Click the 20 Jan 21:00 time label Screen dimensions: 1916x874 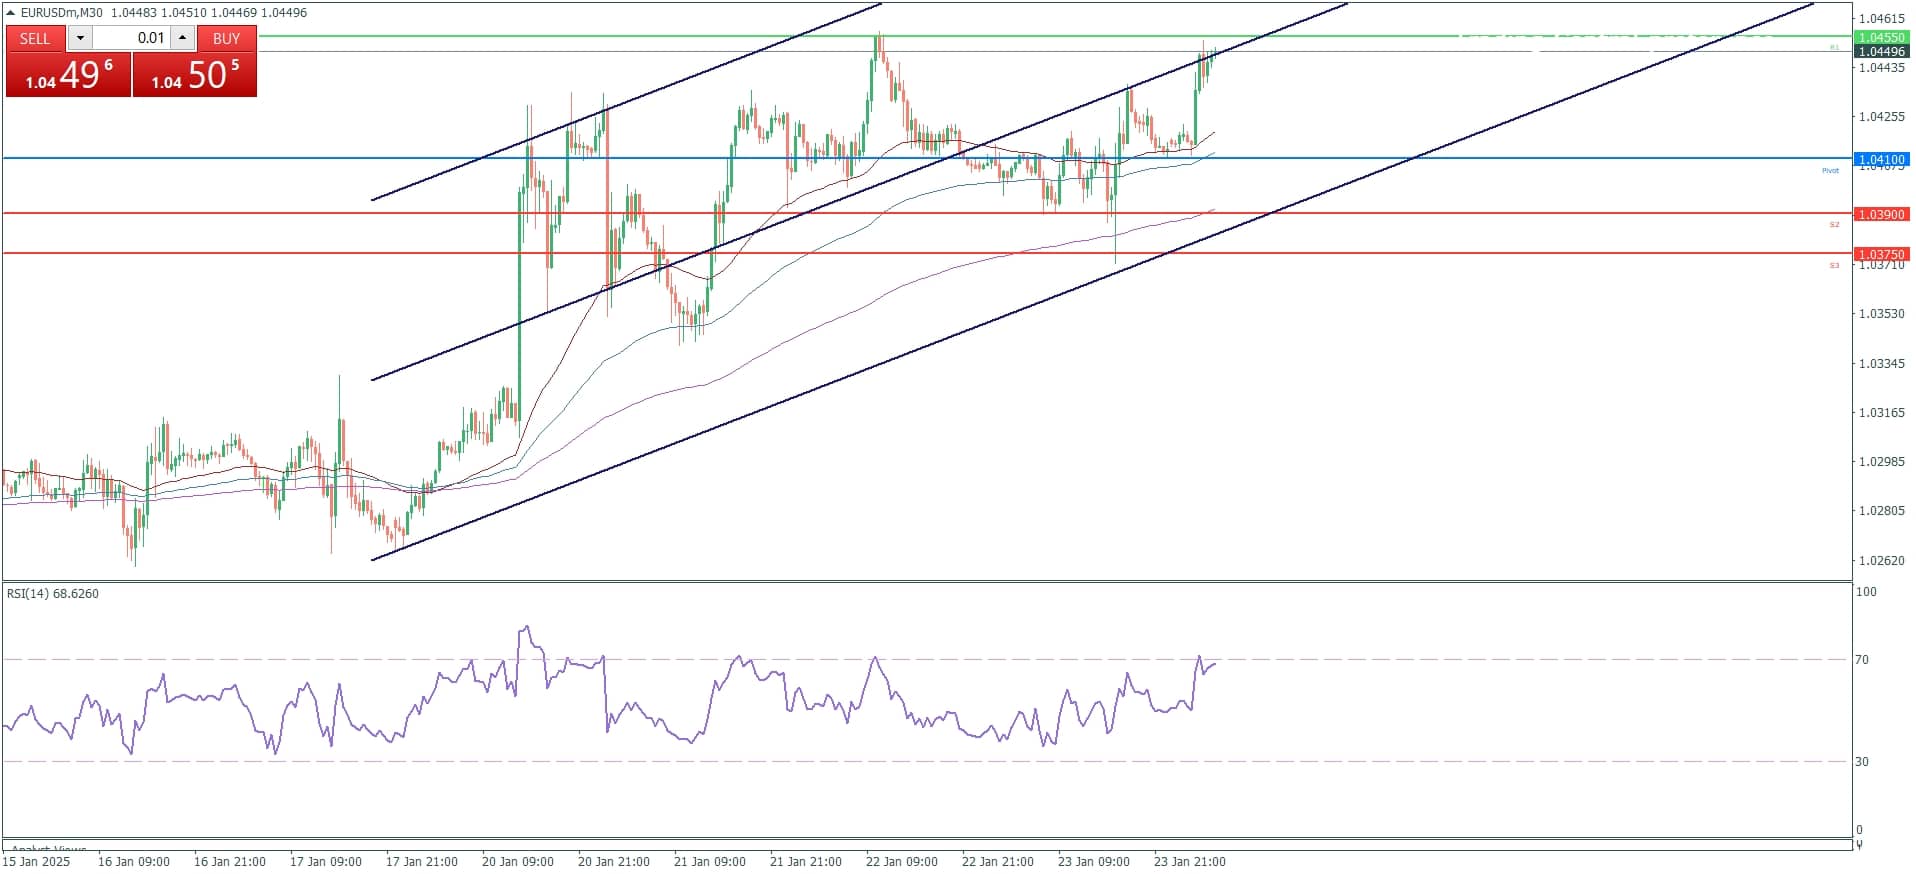[x=614, y=862]
